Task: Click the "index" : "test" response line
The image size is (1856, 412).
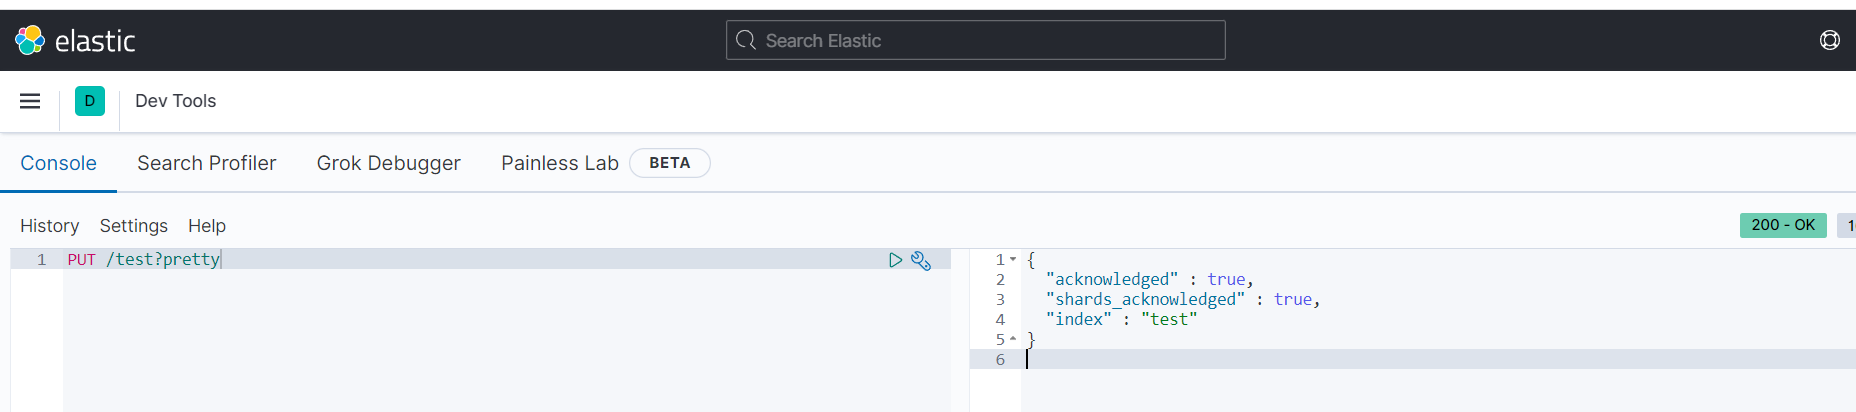Action: point(1121,319)
